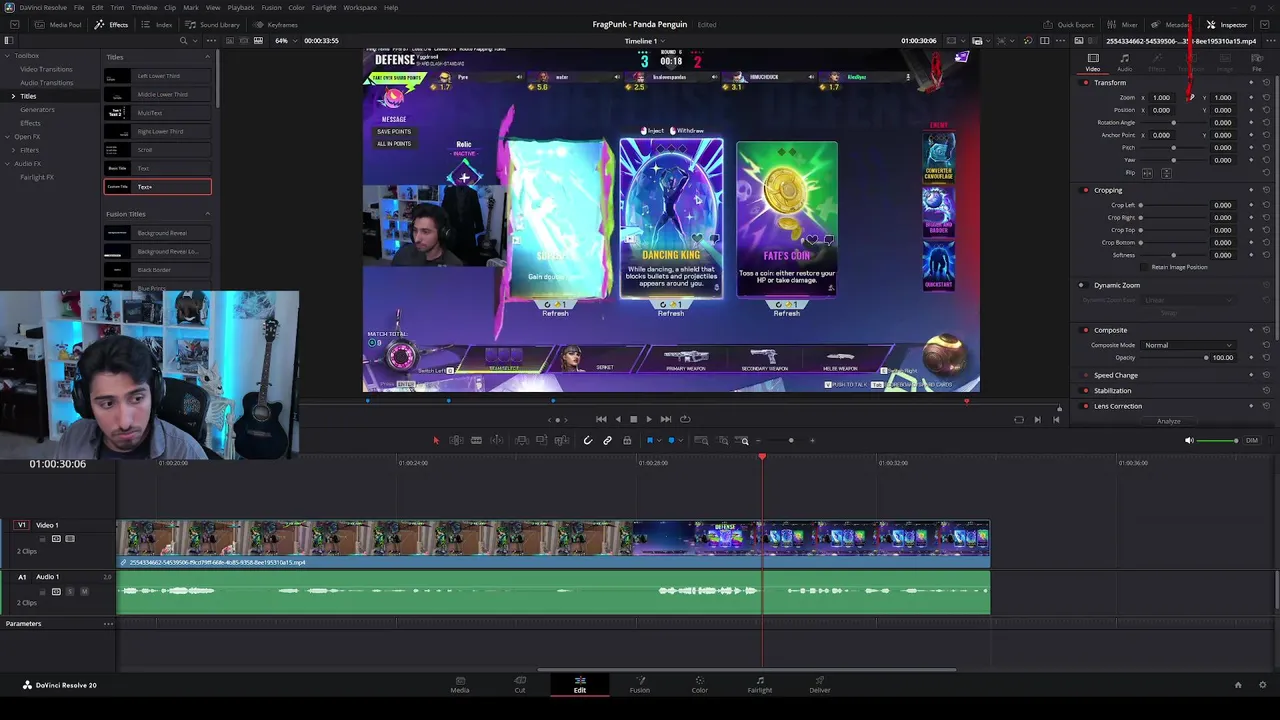Collapse the Open FX section
Viewport: 1280px width, 720px height.
[5, 137]
